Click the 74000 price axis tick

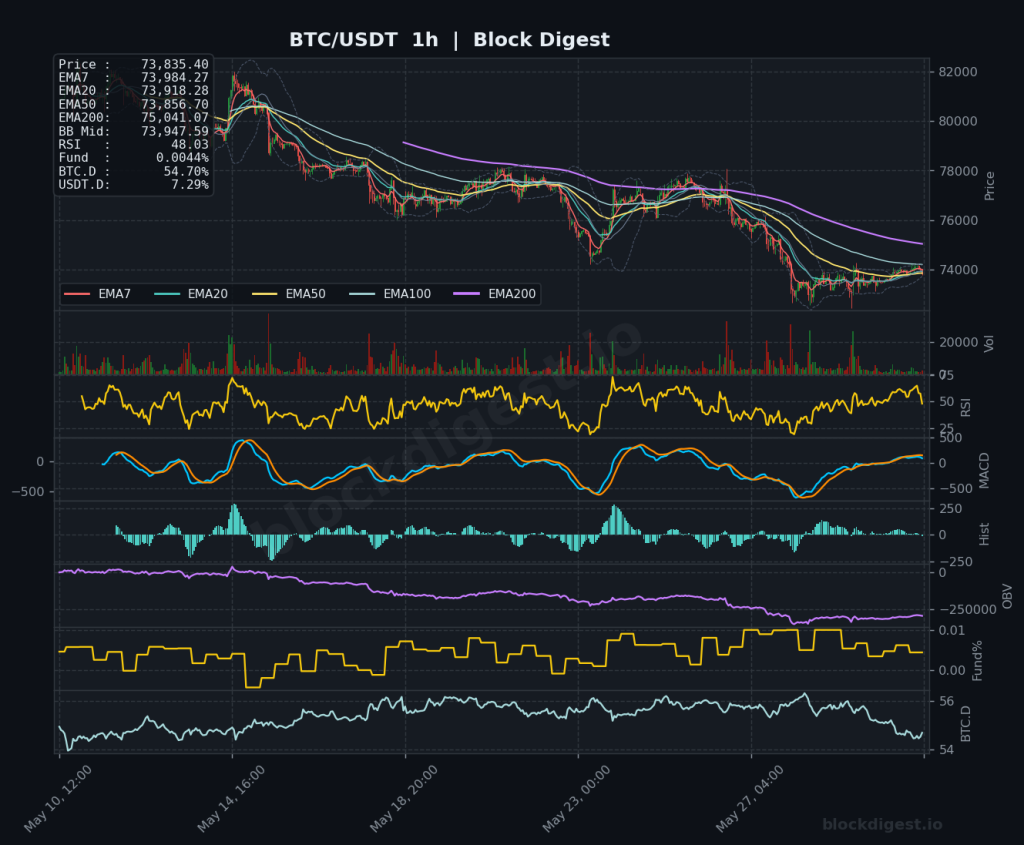coord(958,270)
